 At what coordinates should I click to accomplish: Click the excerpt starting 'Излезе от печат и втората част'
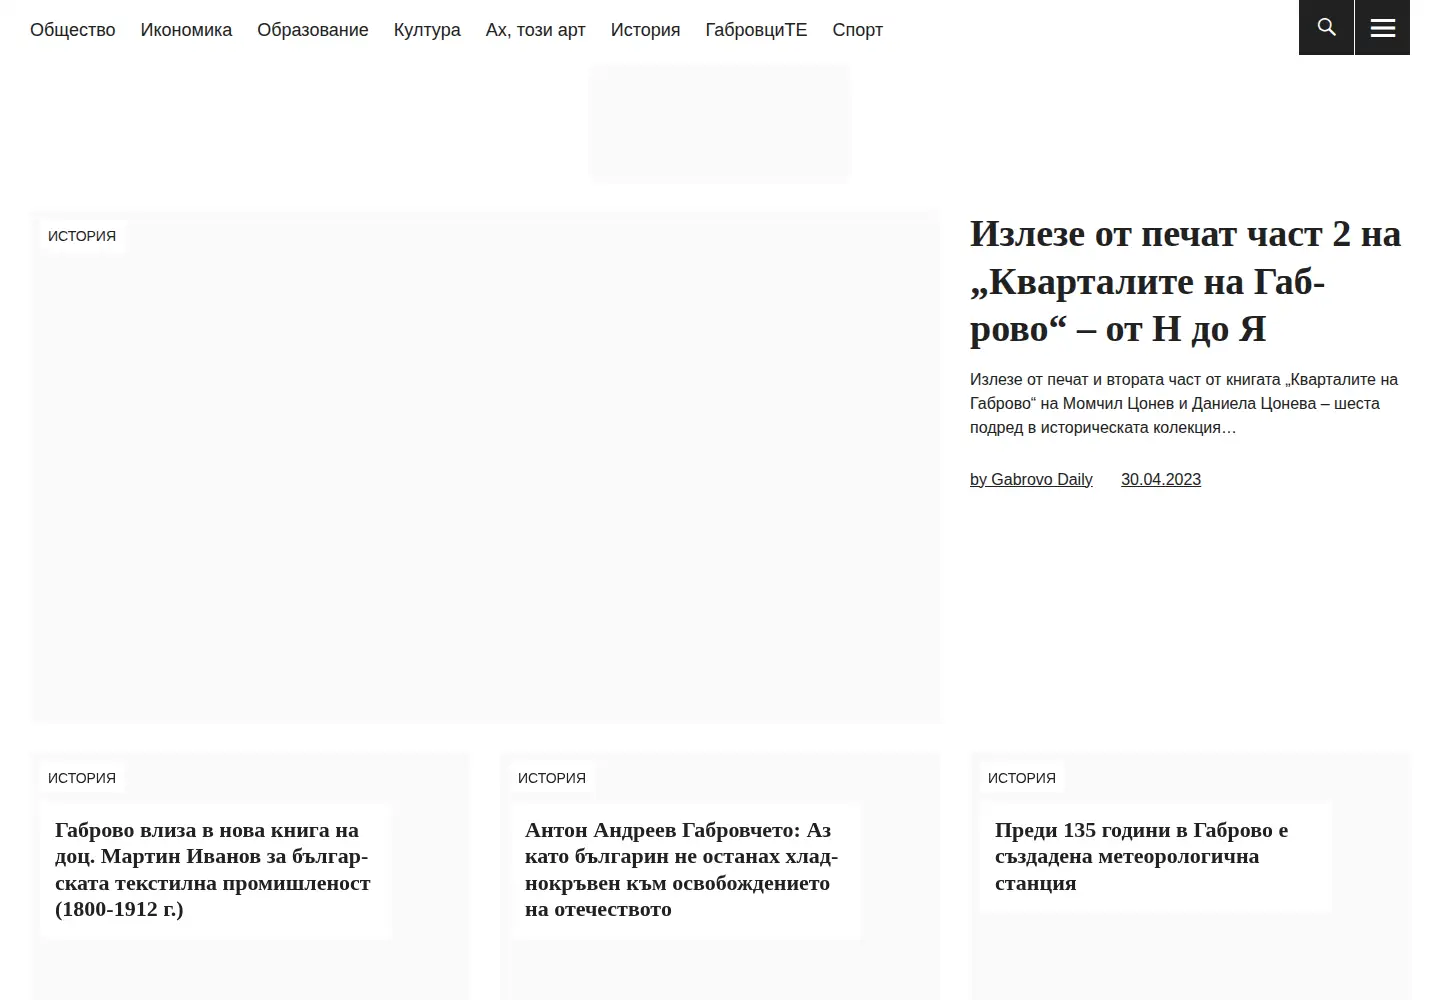[1184, 403]
